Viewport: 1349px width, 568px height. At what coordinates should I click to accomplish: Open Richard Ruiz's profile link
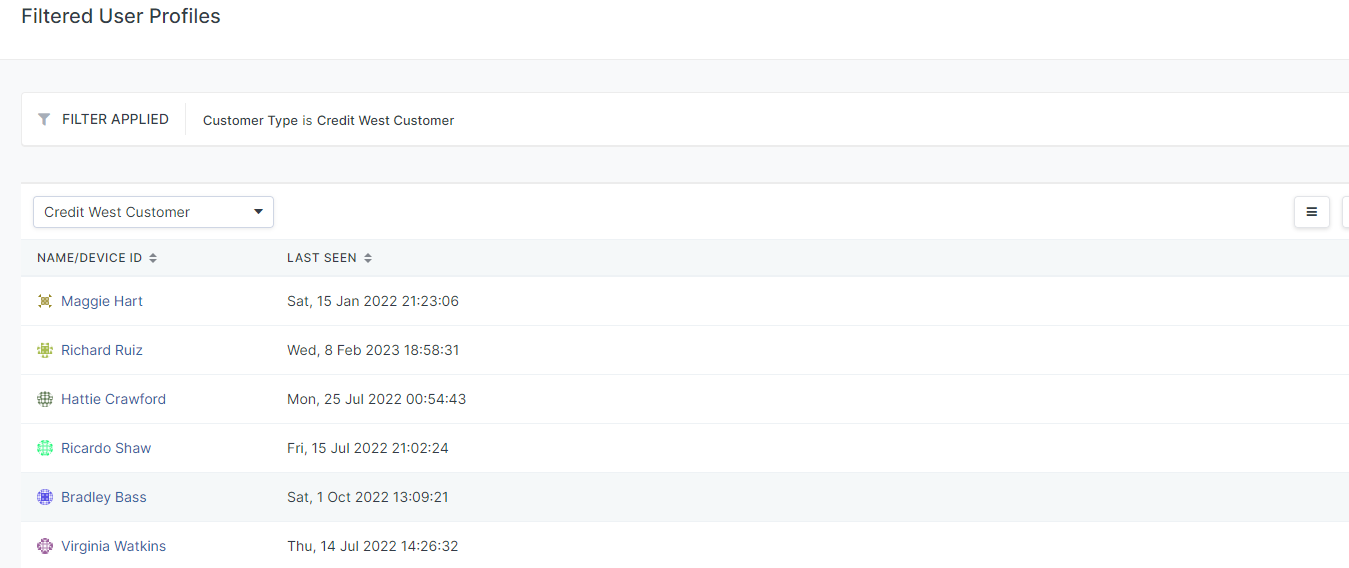[x=102, y=350]
